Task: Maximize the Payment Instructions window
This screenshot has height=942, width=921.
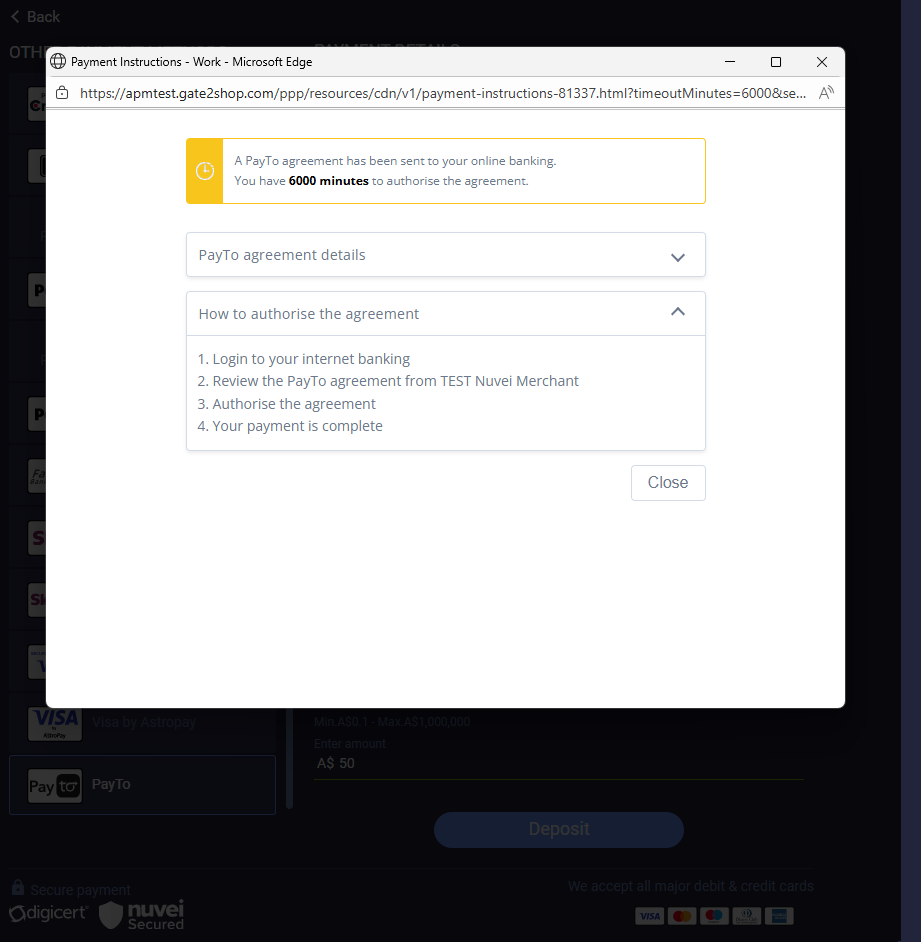Action: (x=775, y=62)
